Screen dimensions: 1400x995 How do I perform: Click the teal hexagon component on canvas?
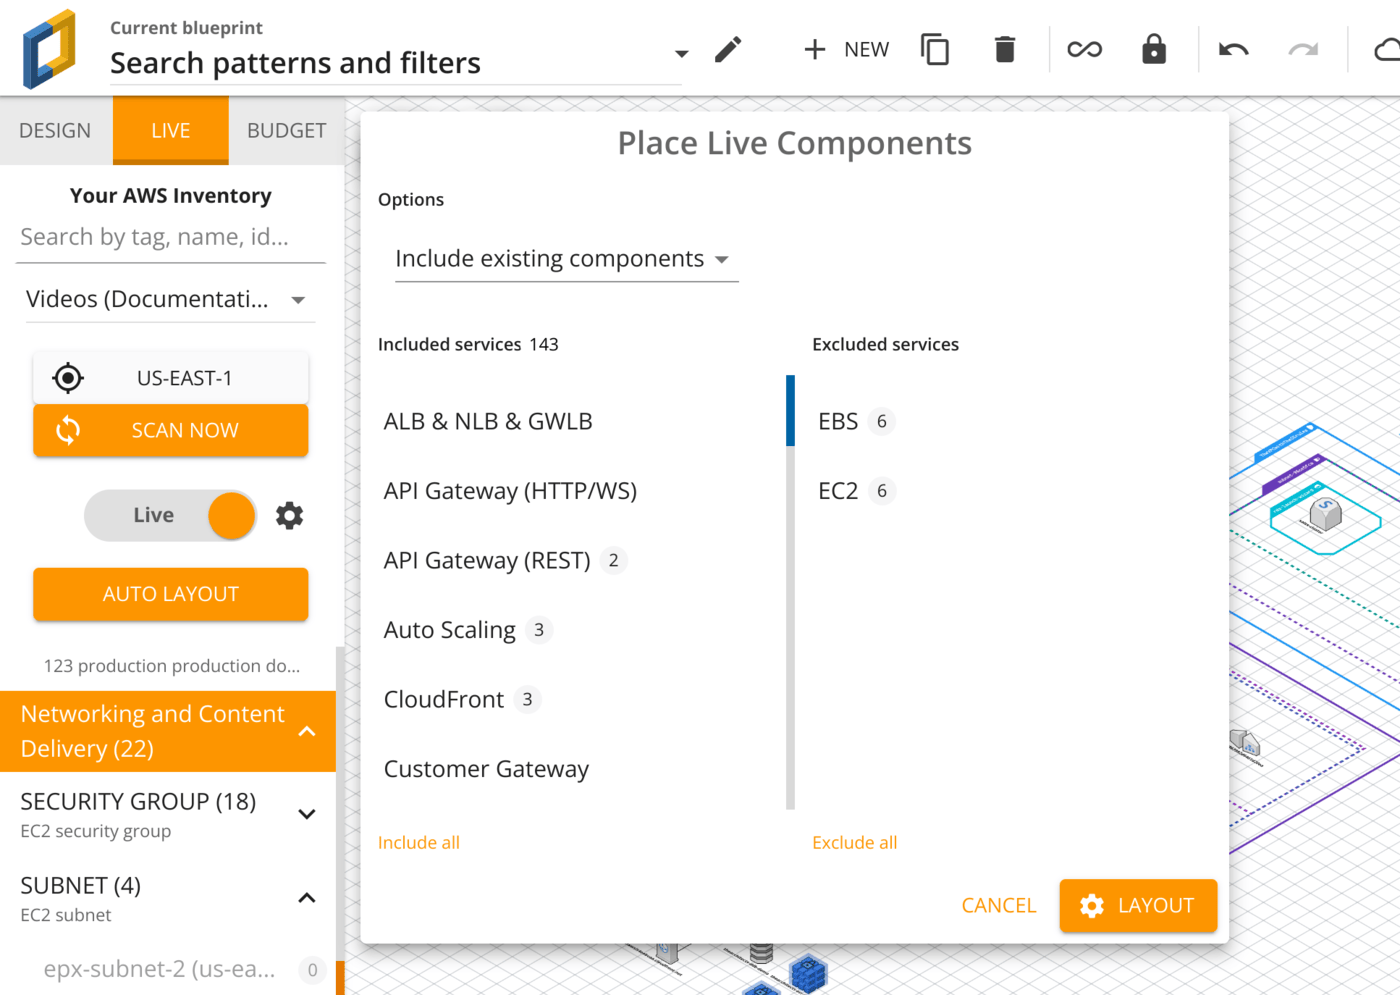pyautogui.click(x=1325, y=516)
